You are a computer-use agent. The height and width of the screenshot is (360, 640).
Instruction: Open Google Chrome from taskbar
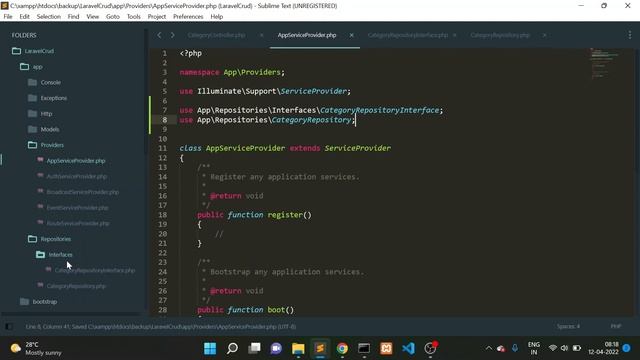tap(342, 349)
